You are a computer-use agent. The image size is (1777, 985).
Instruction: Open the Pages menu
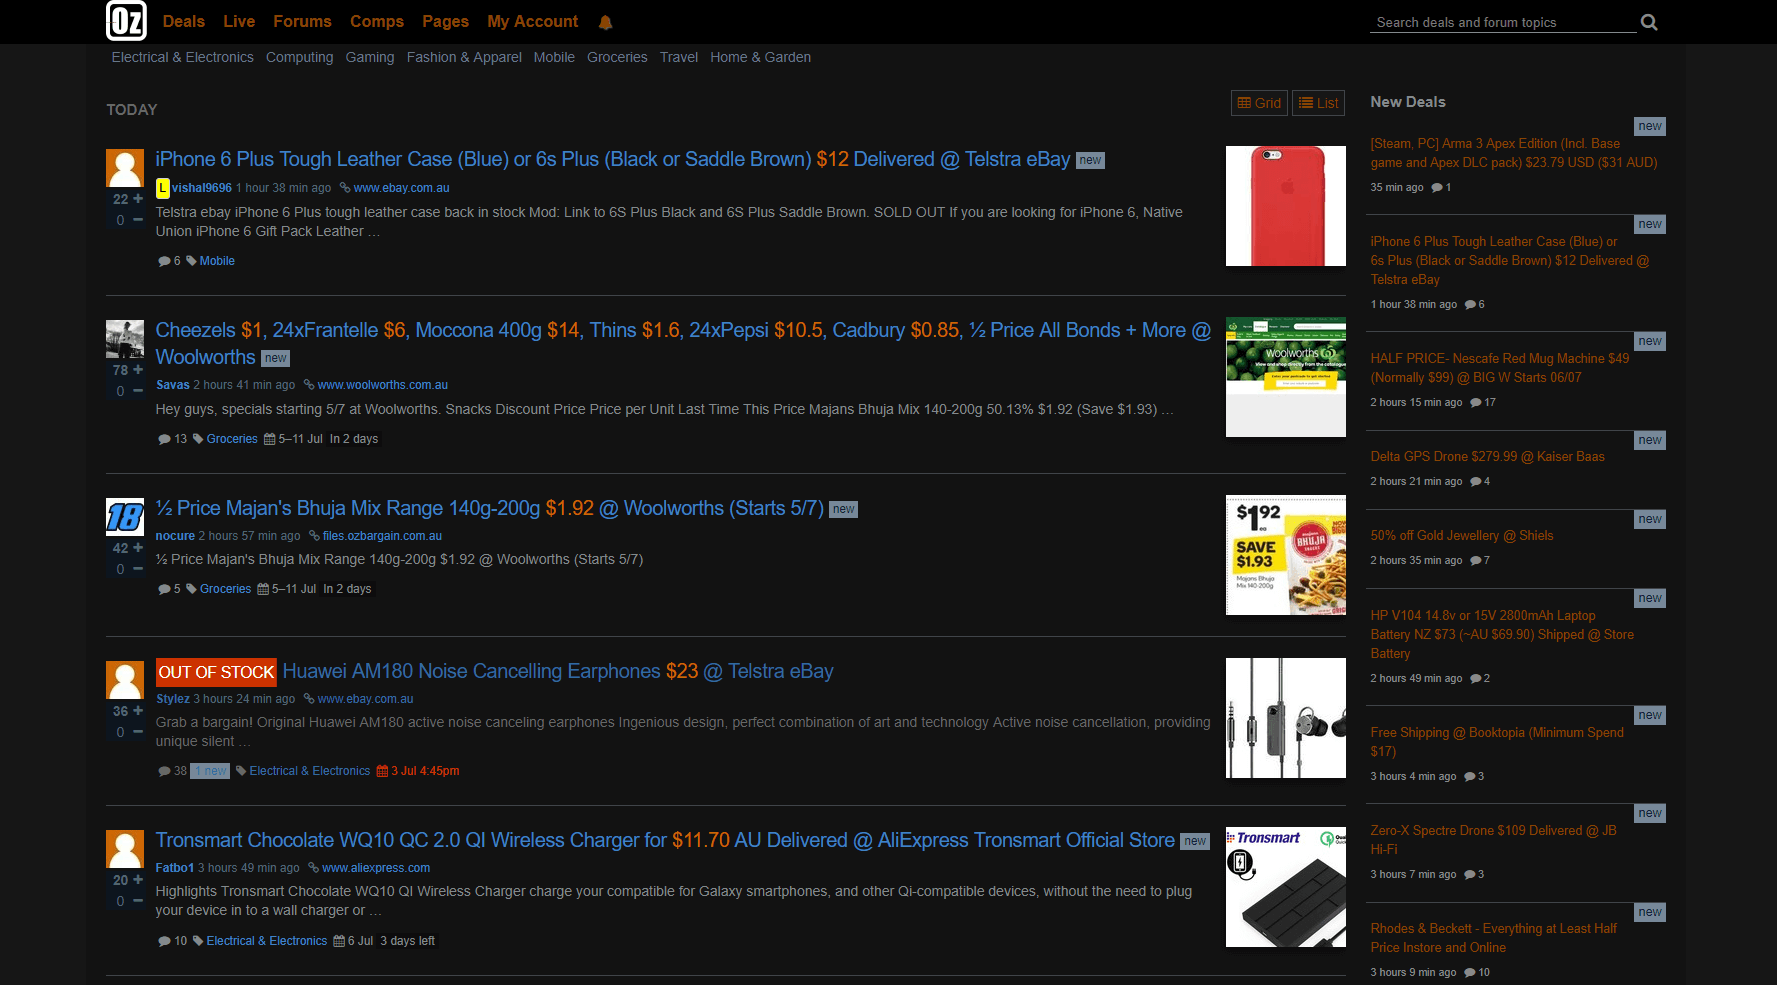445,21
